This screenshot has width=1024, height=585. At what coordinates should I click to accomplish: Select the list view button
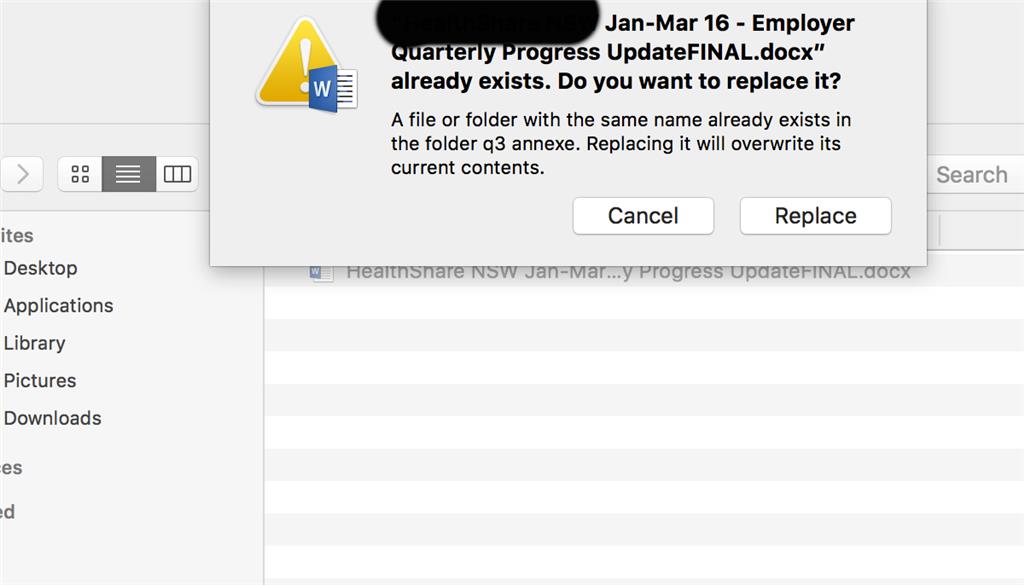tap(129, 174)
